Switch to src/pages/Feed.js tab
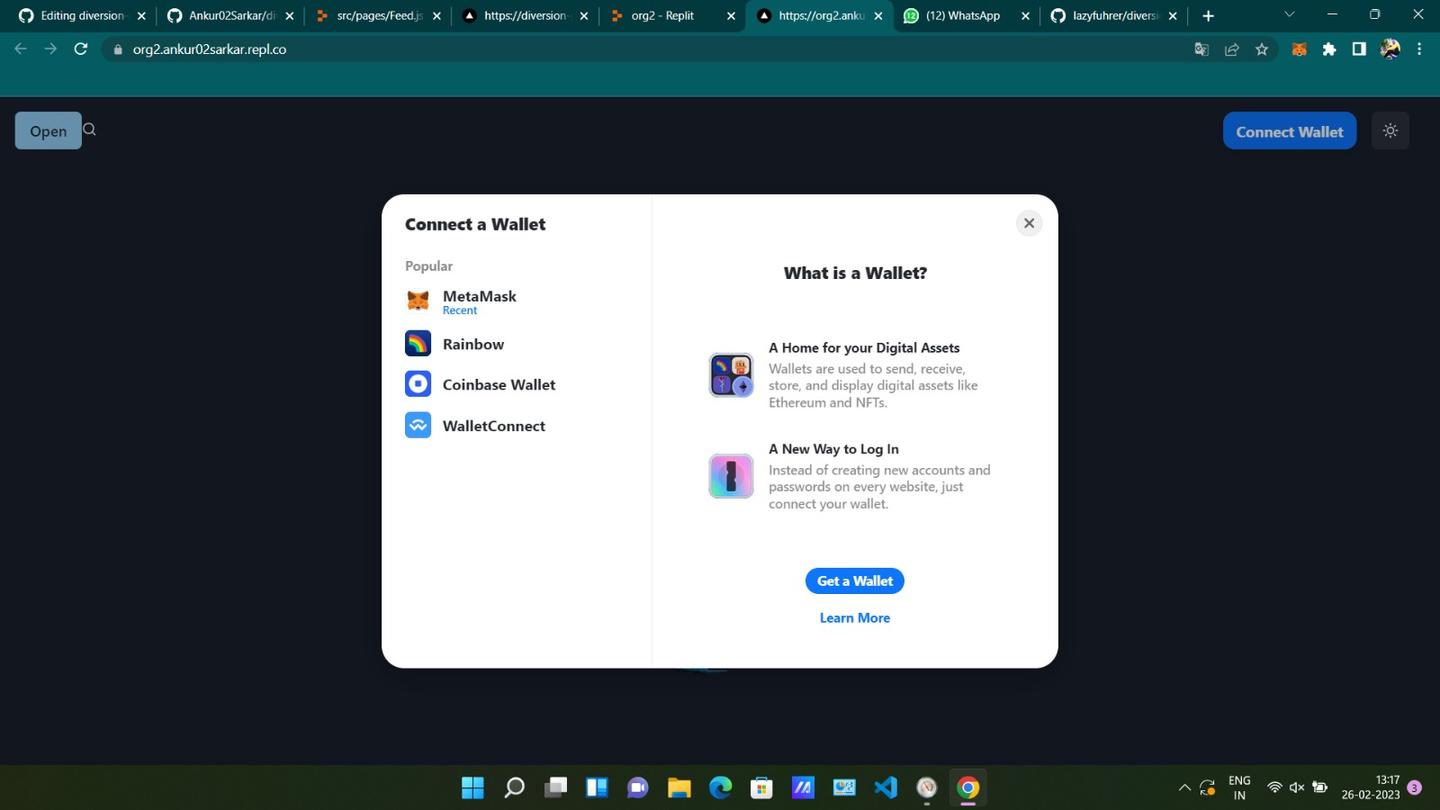The width and height of the screenshot is (1440, 810). pyautogui.click(x=377, y=16)
